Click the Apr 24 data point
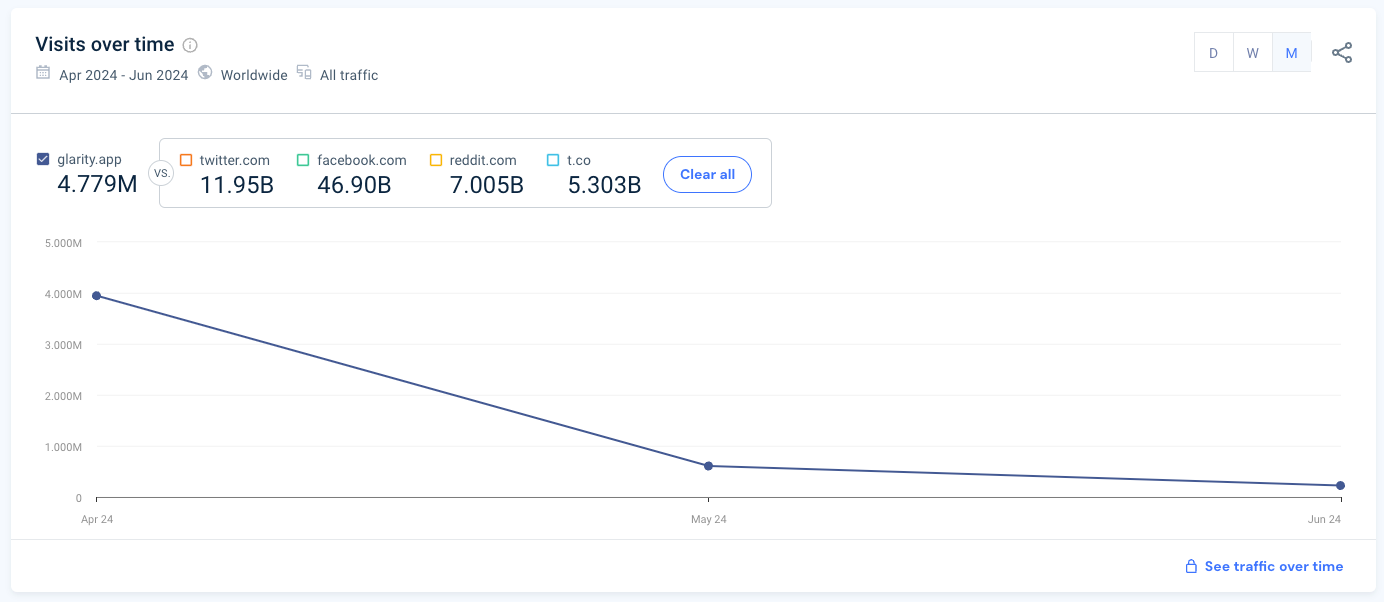The width and height of the screenshot is (1384, 602). (x=96, y=296)
